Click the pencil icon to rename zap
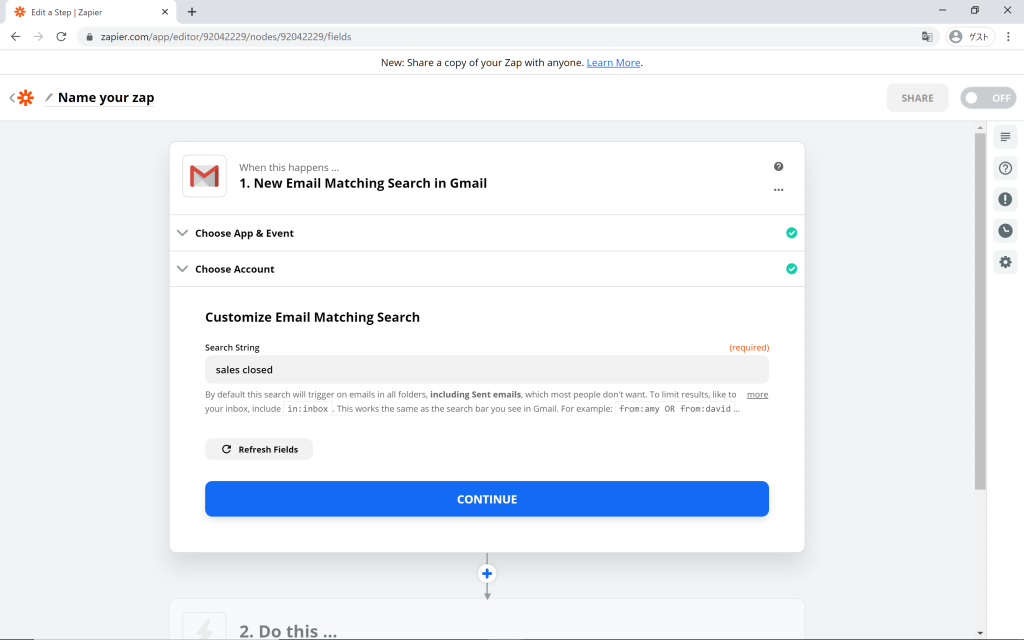Screen dimensions: 1024x640 point(48,98)
